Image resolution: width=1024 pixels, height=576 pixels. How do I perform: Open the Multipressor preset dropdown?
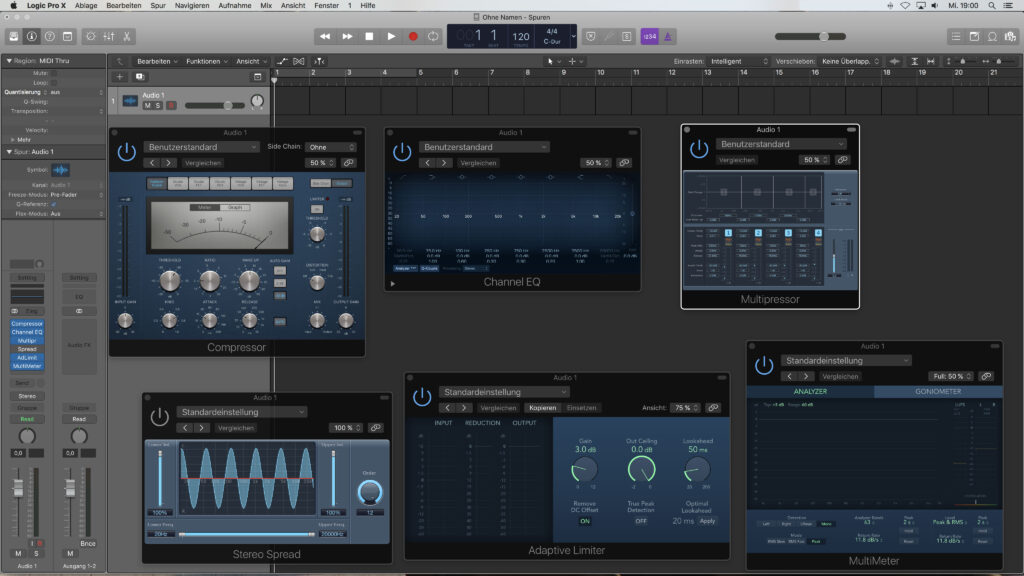click(x=780, y=144)
